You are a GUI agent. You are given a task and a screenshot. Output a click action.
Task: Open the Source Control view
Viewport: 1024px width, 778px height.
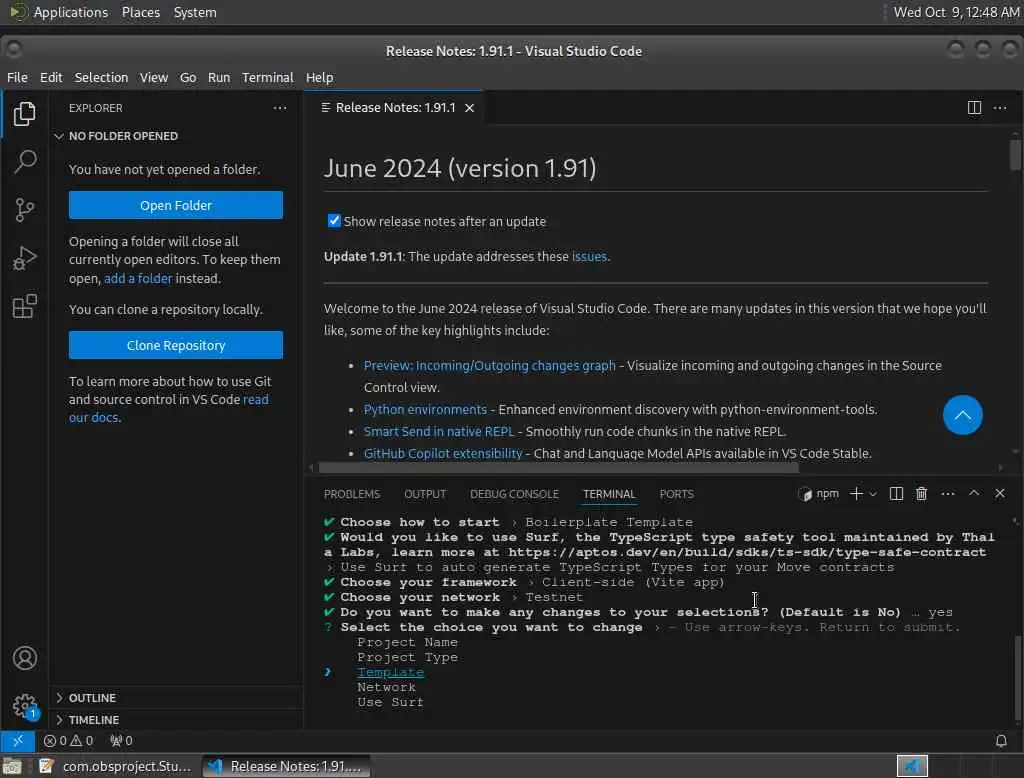point(24,210)
